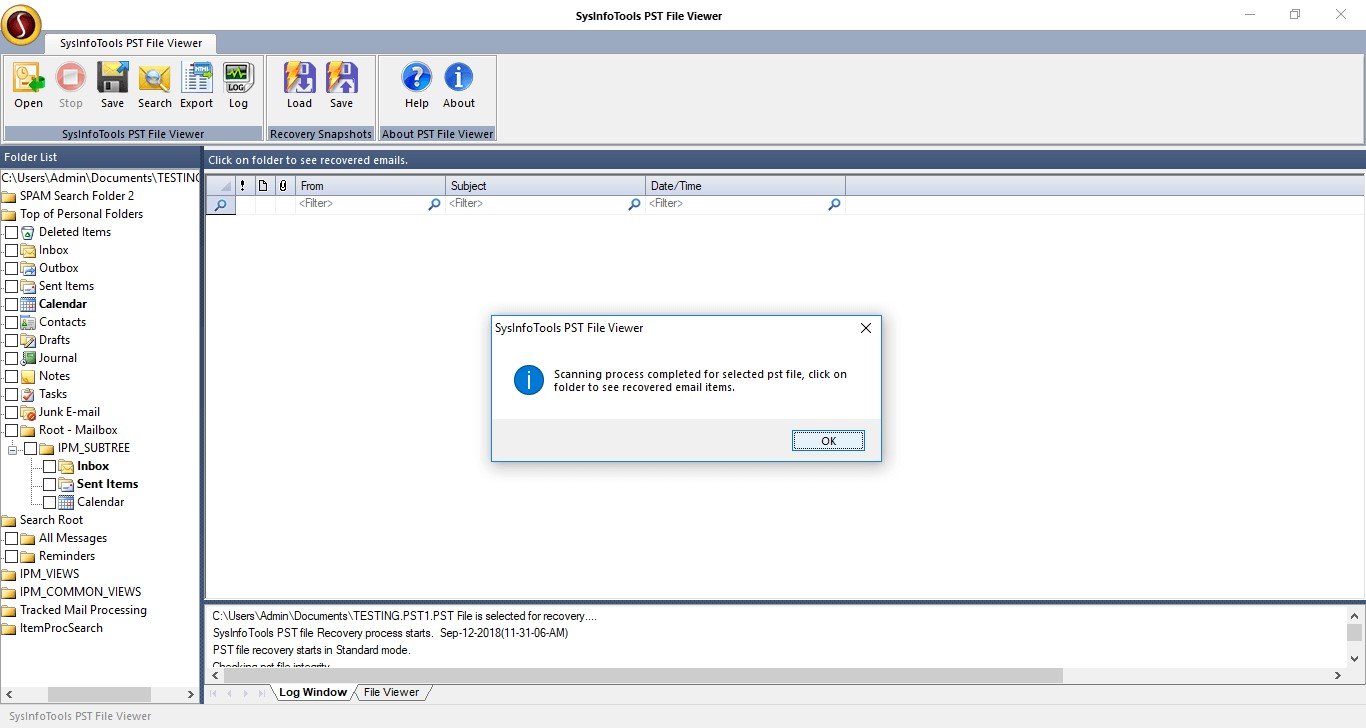Image resolution: width=1366 pixels, height=728 pixels.
Task: Tick the Contacts folder checkbox
Action: 12,322
